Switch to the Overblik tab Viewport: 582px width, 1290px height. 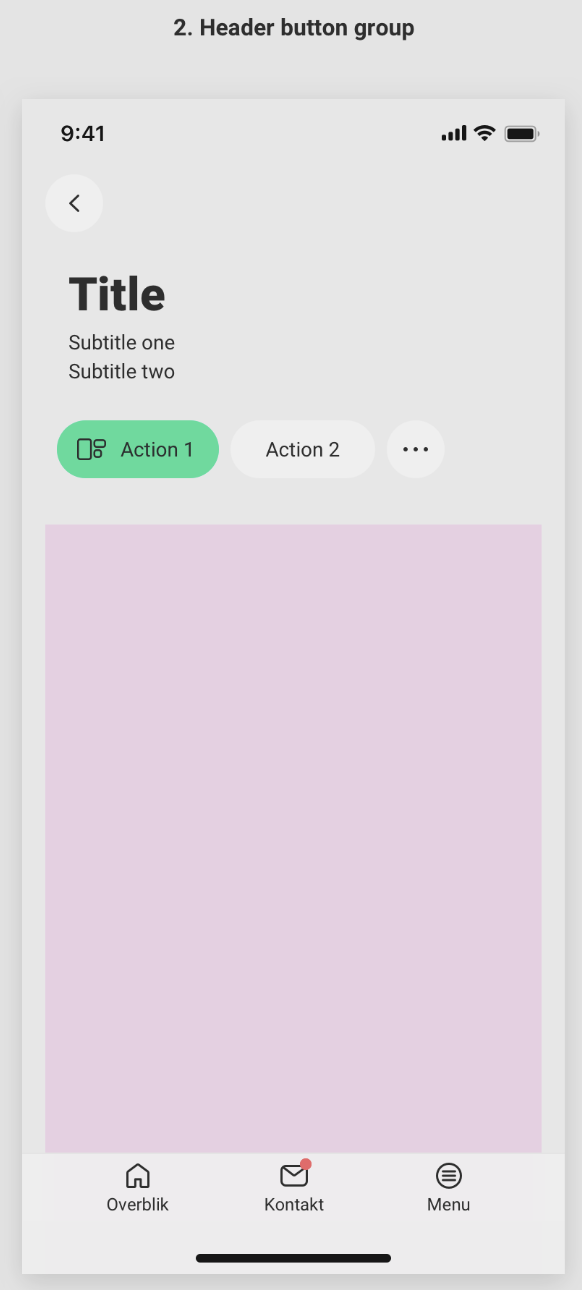point(137,1188)
